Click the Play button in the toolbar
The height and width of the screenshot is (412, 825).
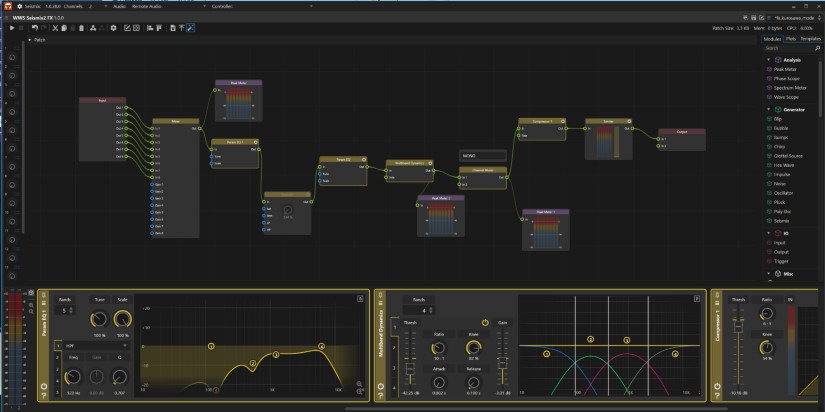coord(11,28)
